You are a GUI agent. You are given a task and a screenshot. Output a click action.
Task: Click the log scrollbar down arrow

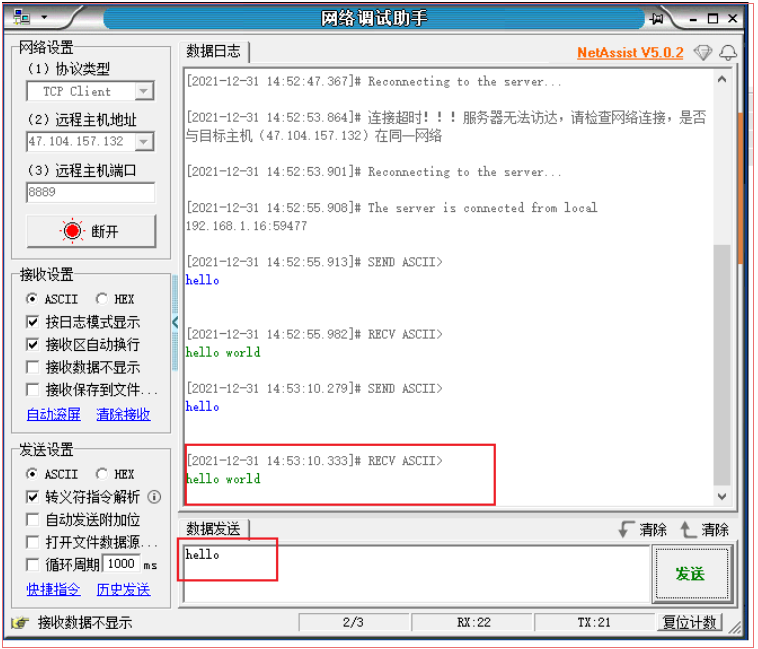click(x=722, y=496)
